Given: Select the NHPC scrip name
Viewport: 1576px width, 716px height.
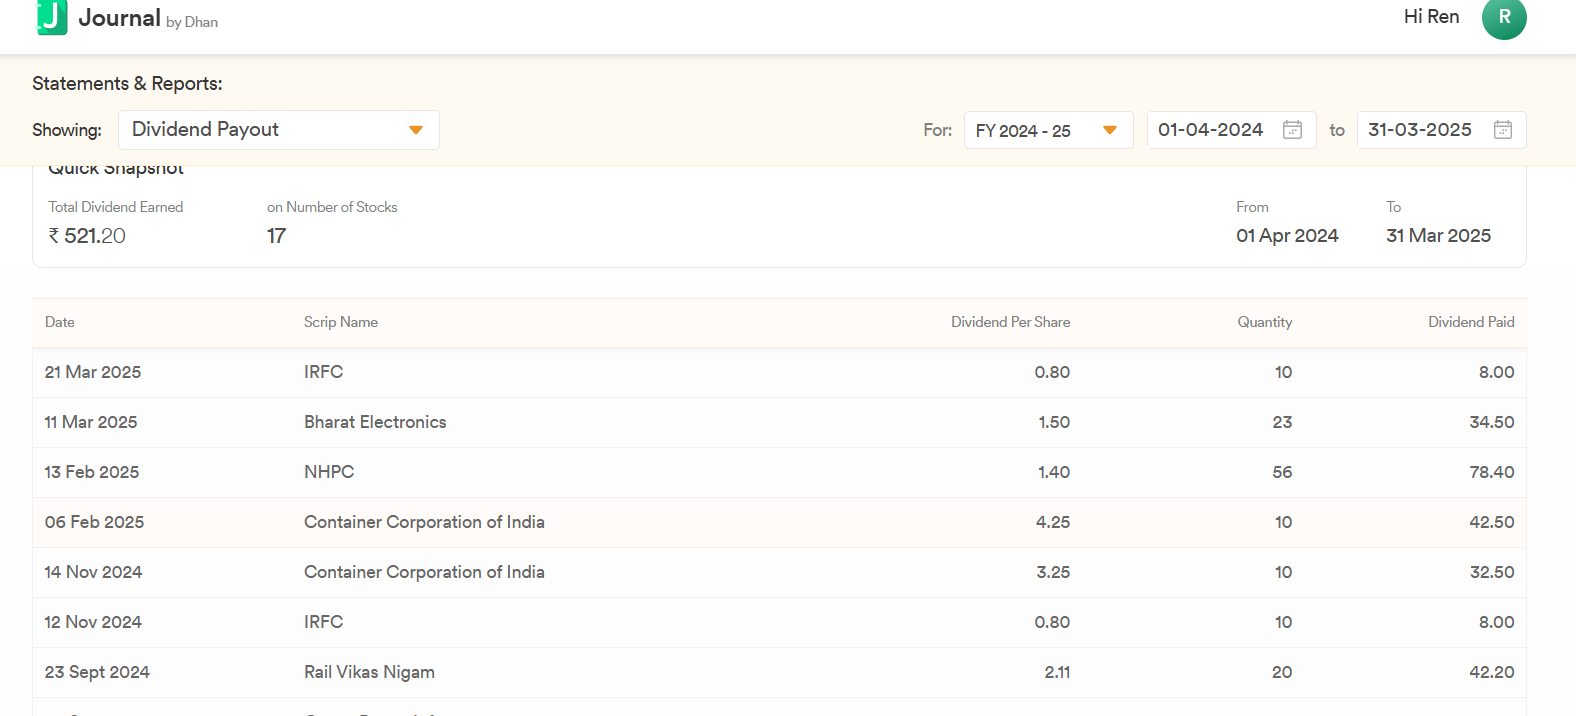Looking at the screenshot, I should pyautogui.click(x=329, y=472).
